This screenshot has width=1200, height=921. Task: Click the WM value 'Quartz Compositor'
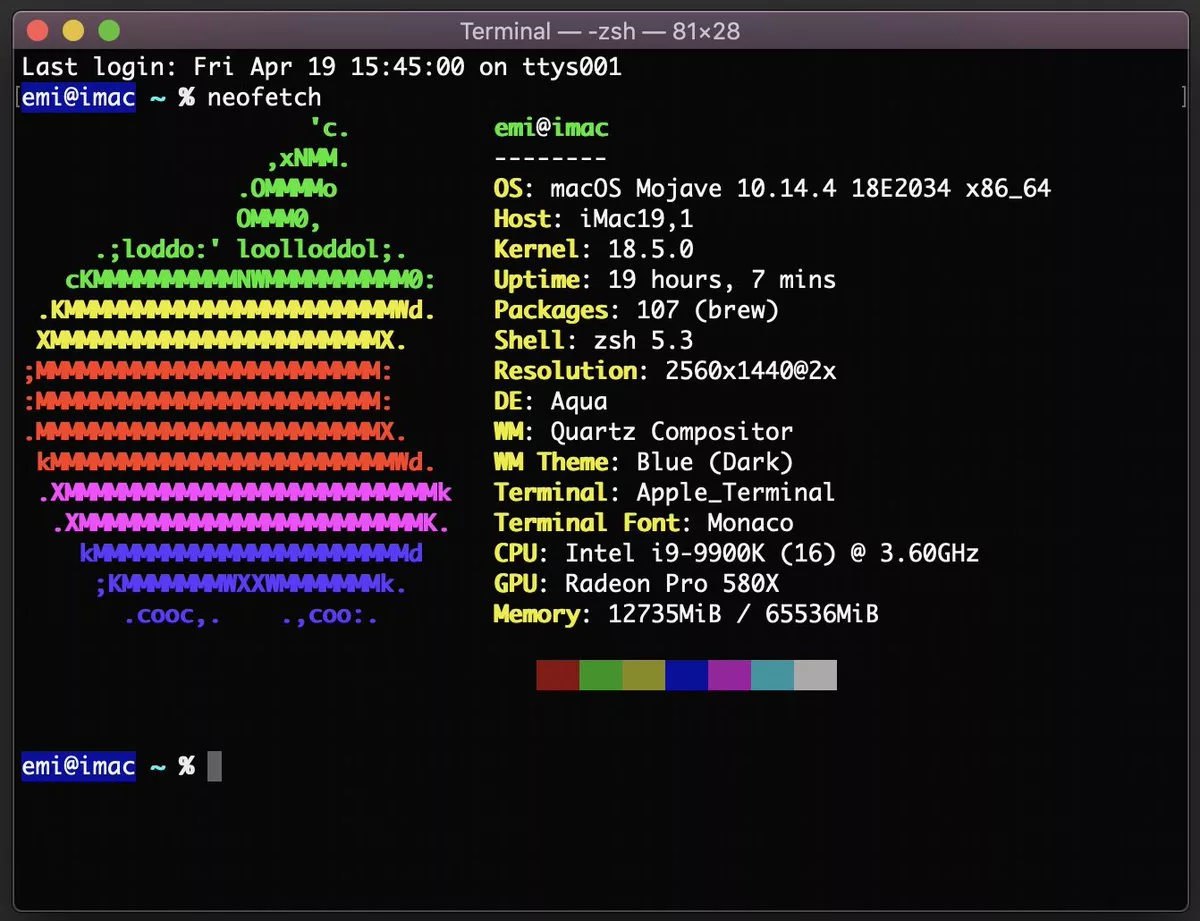672,432
